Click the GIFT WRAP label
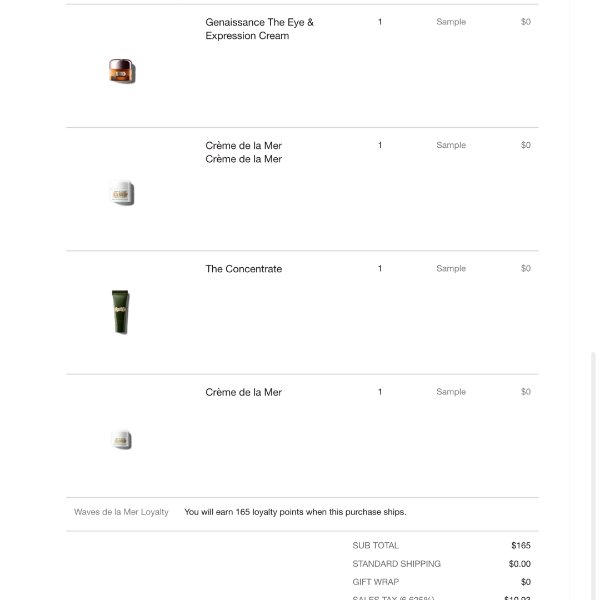Image resolution: width=600 pixels, height=600 pixels. click(375, 582)
